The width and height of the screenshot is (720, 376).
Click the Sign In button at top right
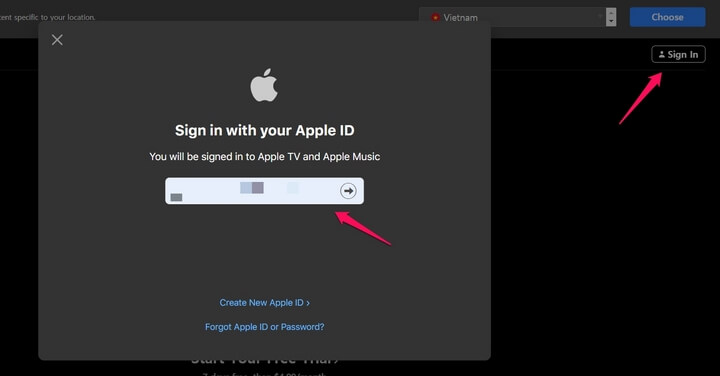click(x=678, y=55)
